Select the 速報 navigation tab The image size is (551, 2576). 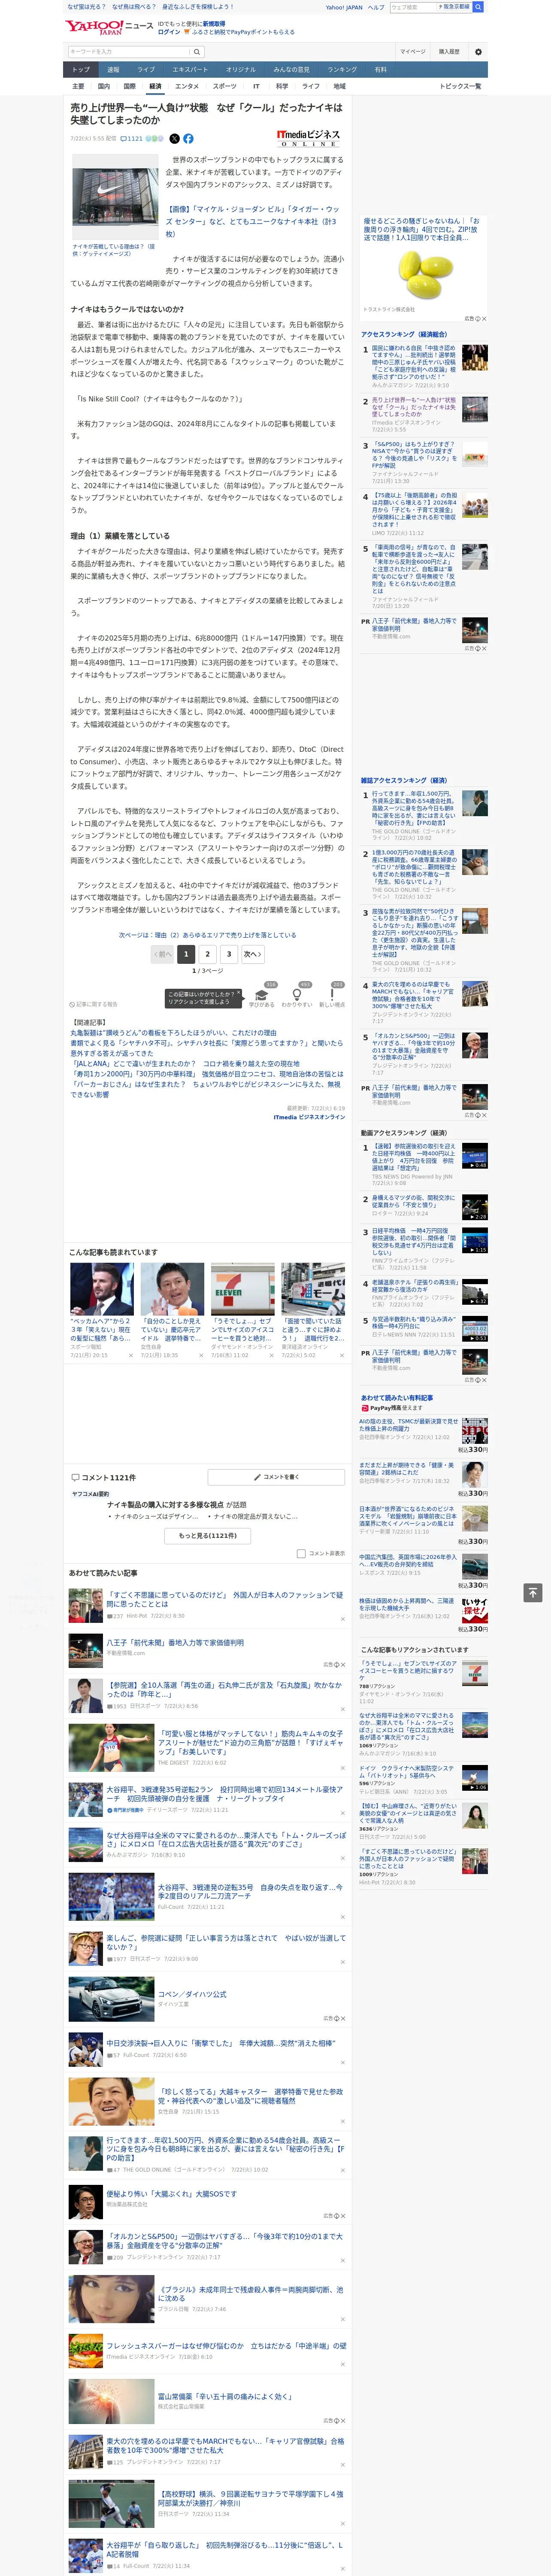113,70
